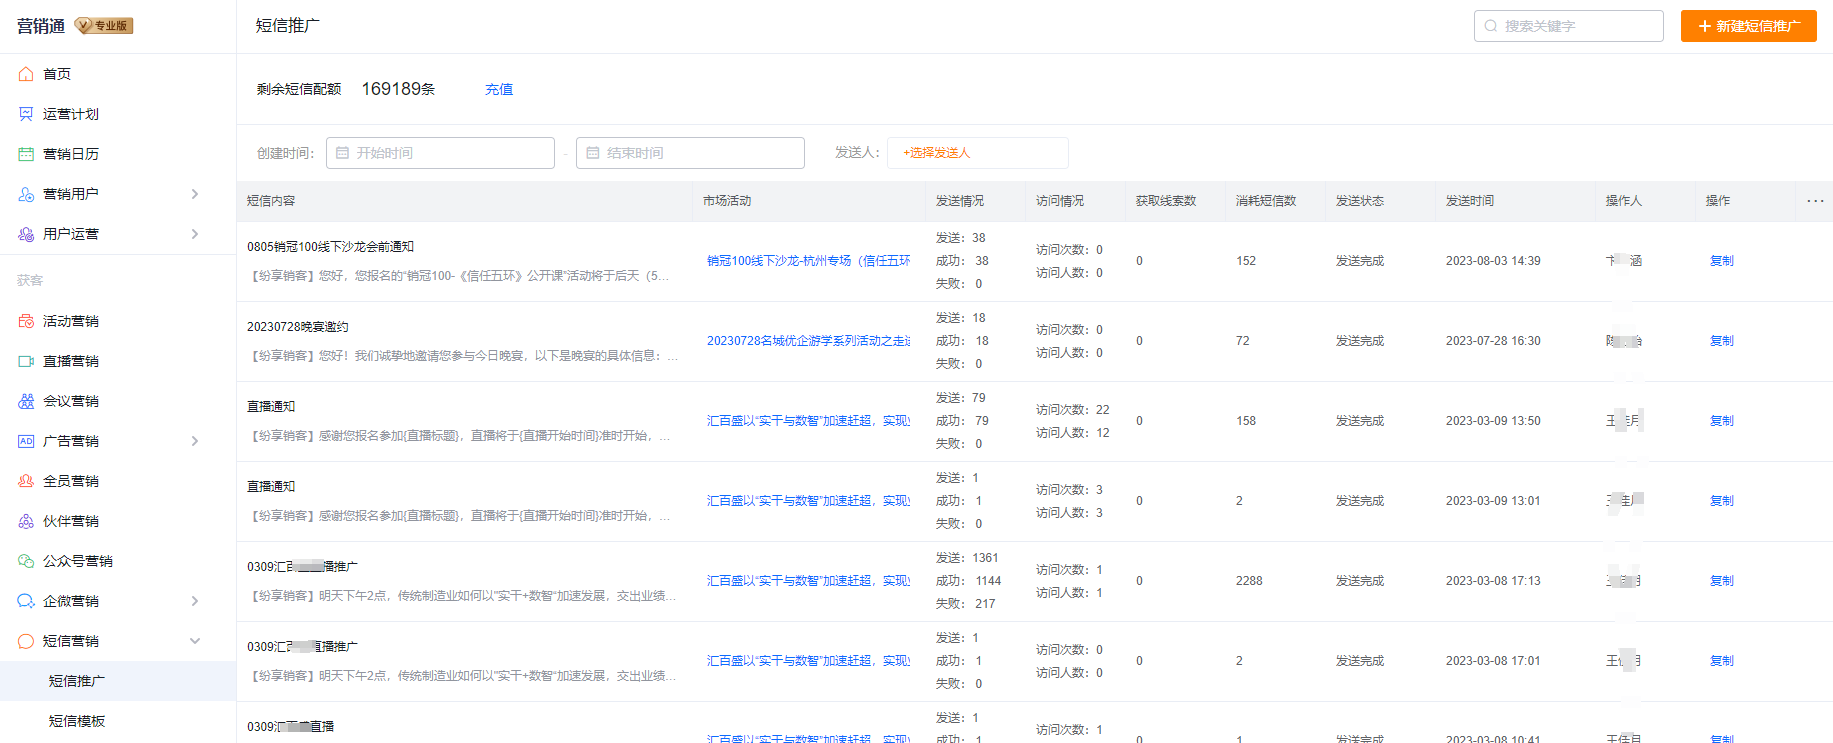Image resolution: width=1833 pixels, height=743 pixels.
Task: Click the 新建短信推广 button
Action: click(1748, 26)
